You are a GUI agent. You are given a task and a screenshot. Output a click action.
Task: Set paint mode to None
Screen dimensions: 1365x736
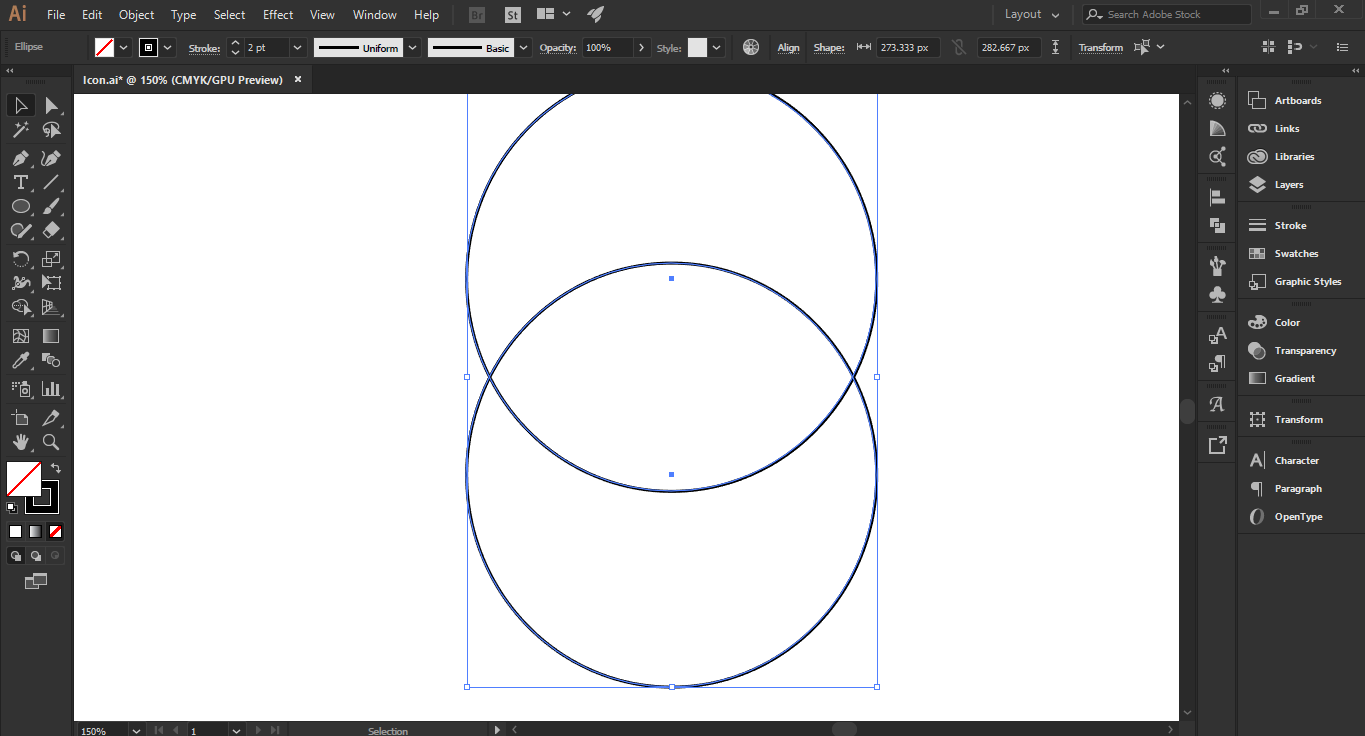coord(56,531)
